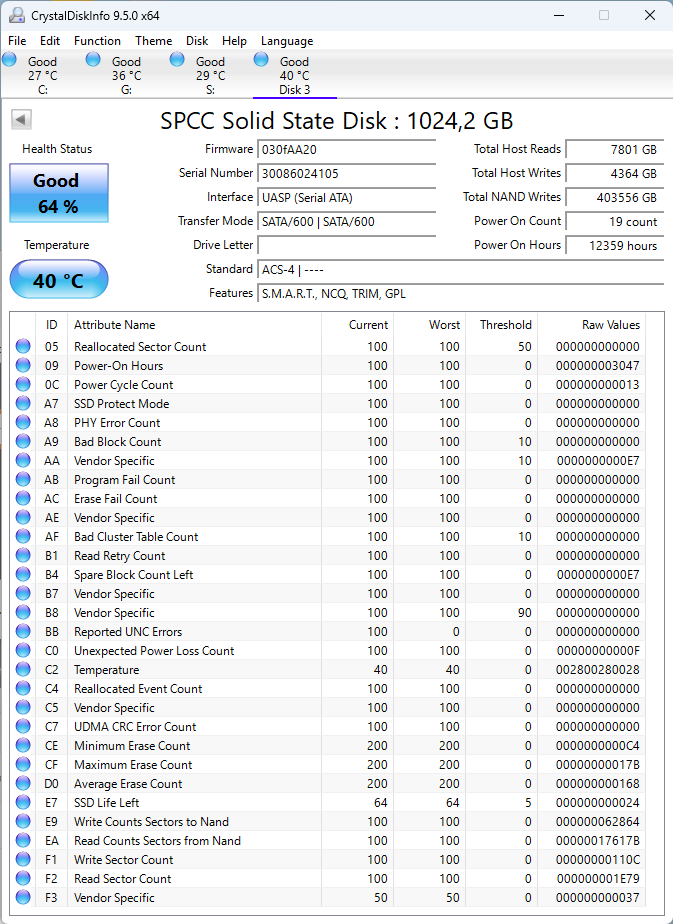Click status orb for Average Erase Count
673x924 pixels.
click(23, 784)
